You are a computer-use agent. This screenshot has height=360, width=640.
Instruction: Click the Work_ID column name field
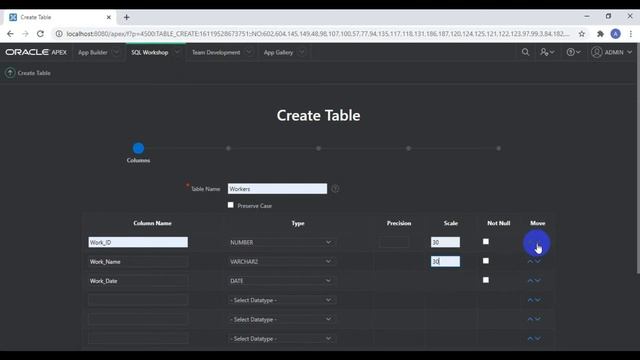coord(138,242)
